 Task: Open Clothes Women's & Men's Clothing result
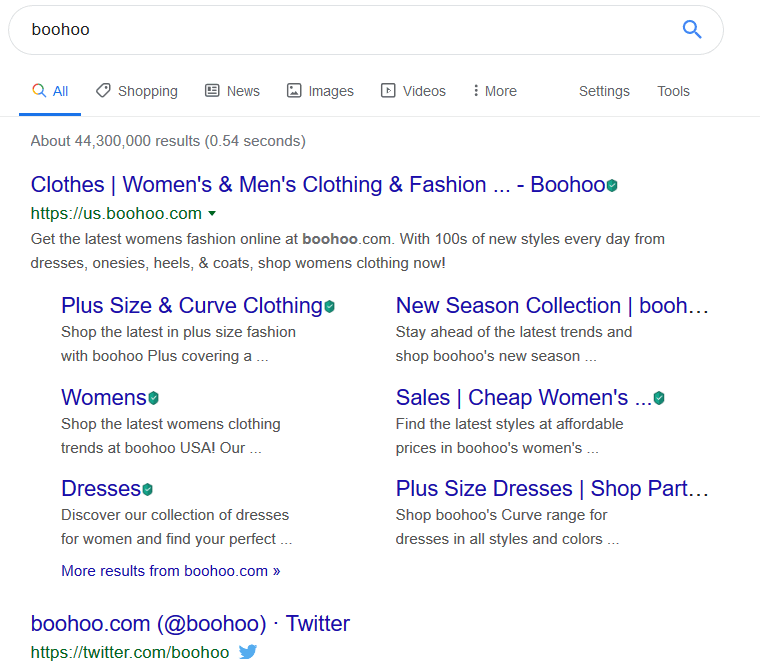click(x=318, y=185)
